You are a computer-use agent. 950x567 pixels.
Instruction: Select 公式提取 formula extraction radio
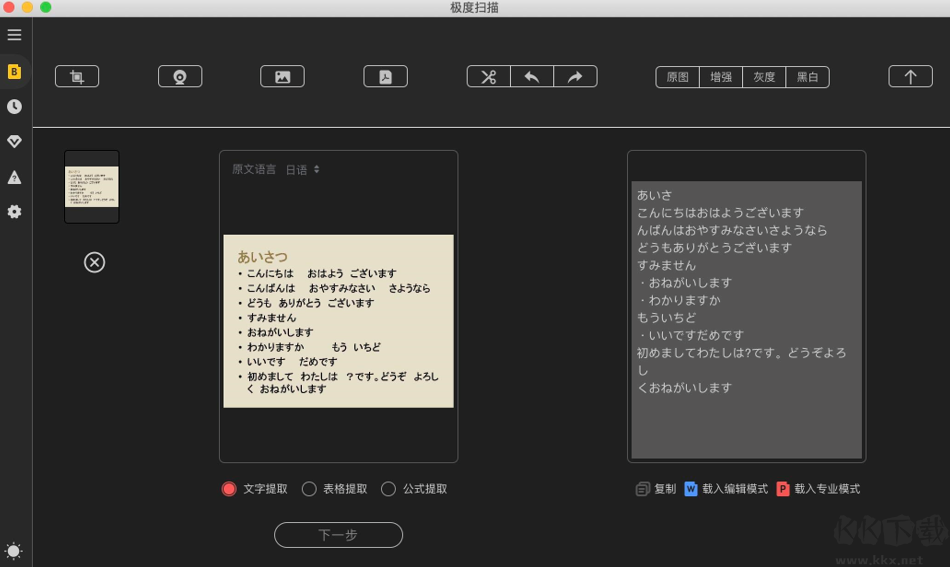pyautogui.click(x=388, y=489)
